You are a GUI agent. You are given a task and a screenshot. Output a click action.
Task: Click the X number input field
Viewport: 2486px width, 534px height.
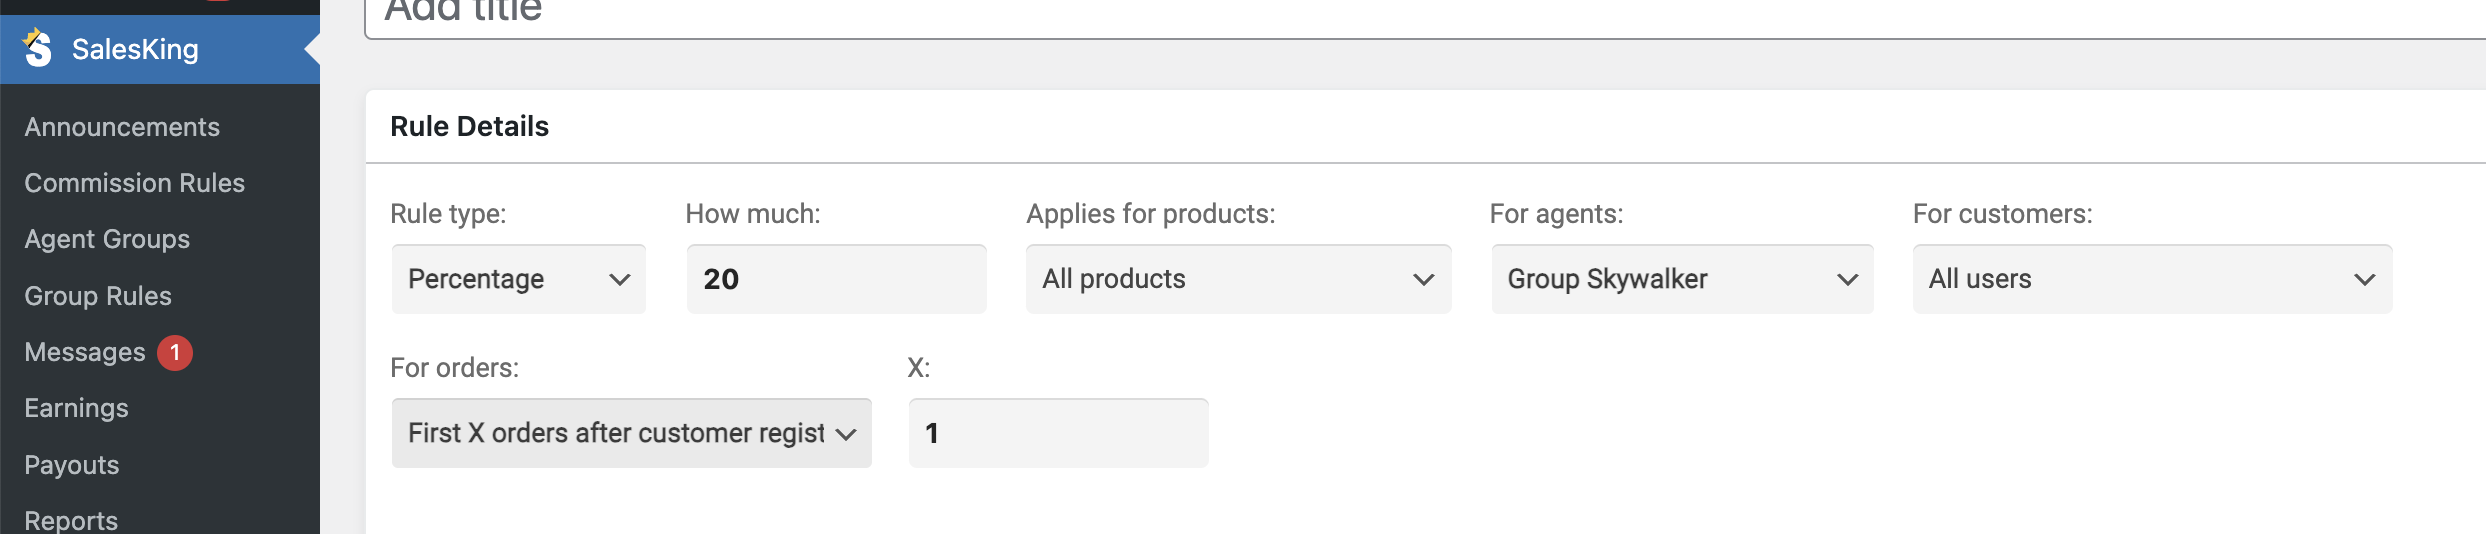pyautogui.click(x=1058, y=433)
